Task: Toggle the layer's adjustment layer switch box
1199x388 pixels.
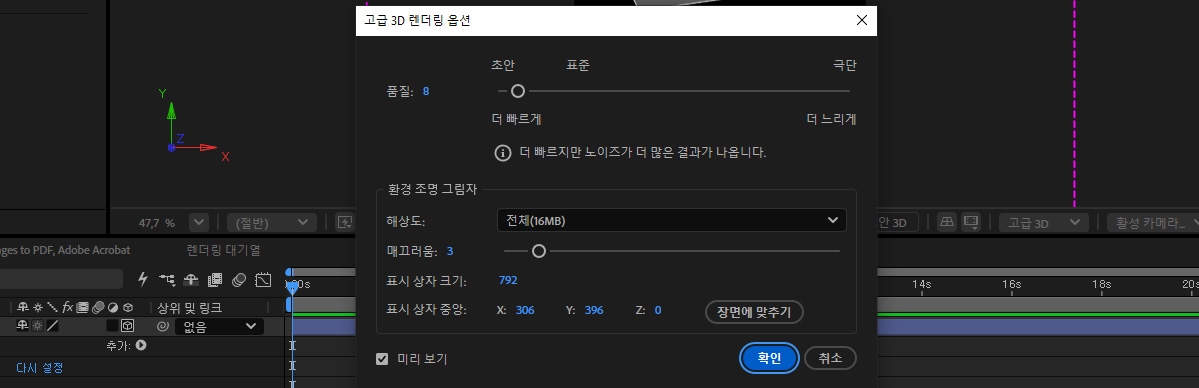Action: [112, 326]
